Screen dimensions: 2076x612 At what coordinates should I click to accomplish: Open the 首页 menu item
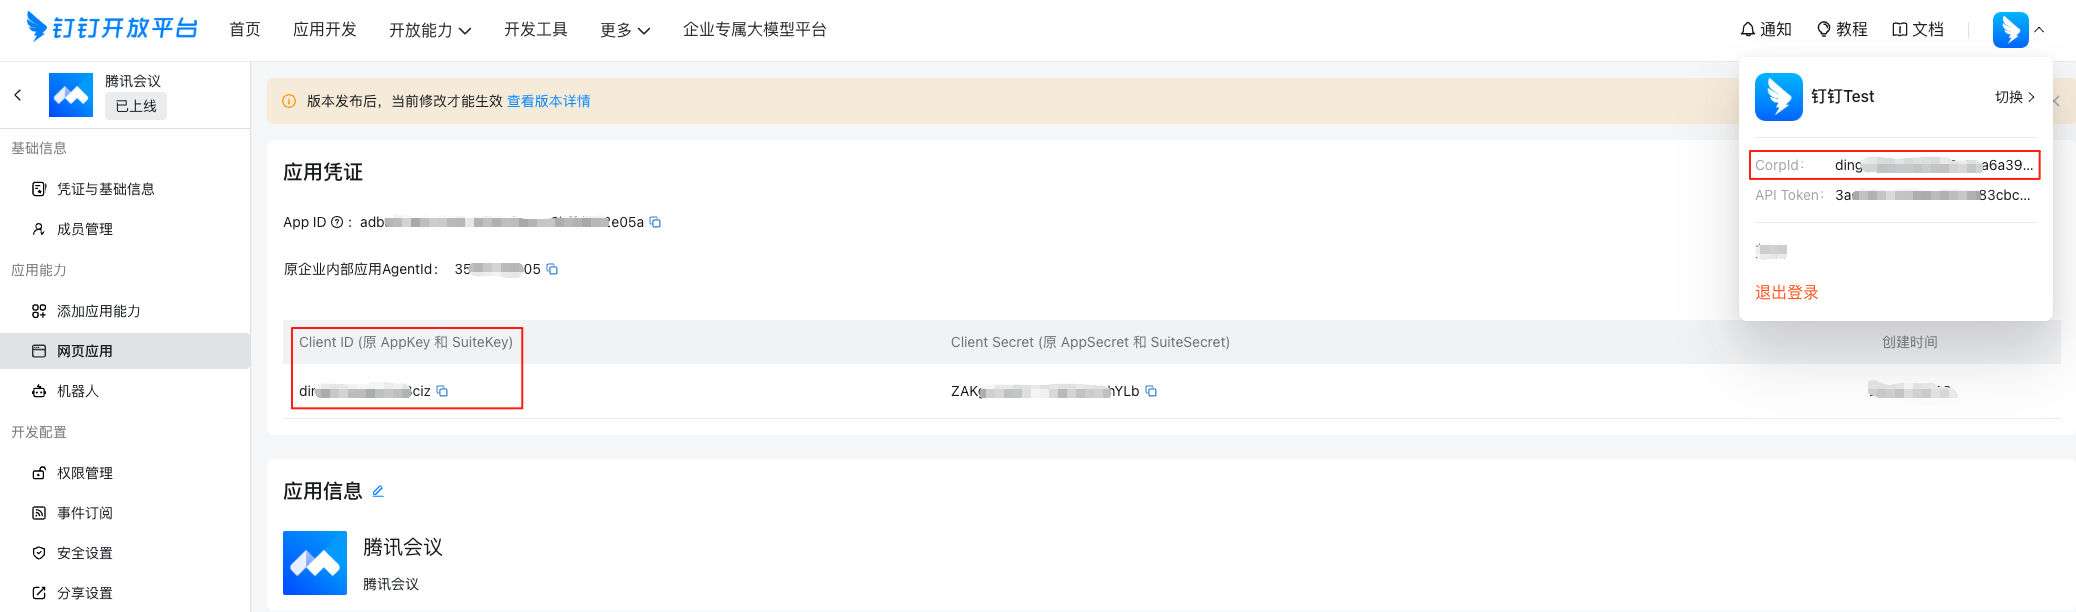click(x=245, y=30)
